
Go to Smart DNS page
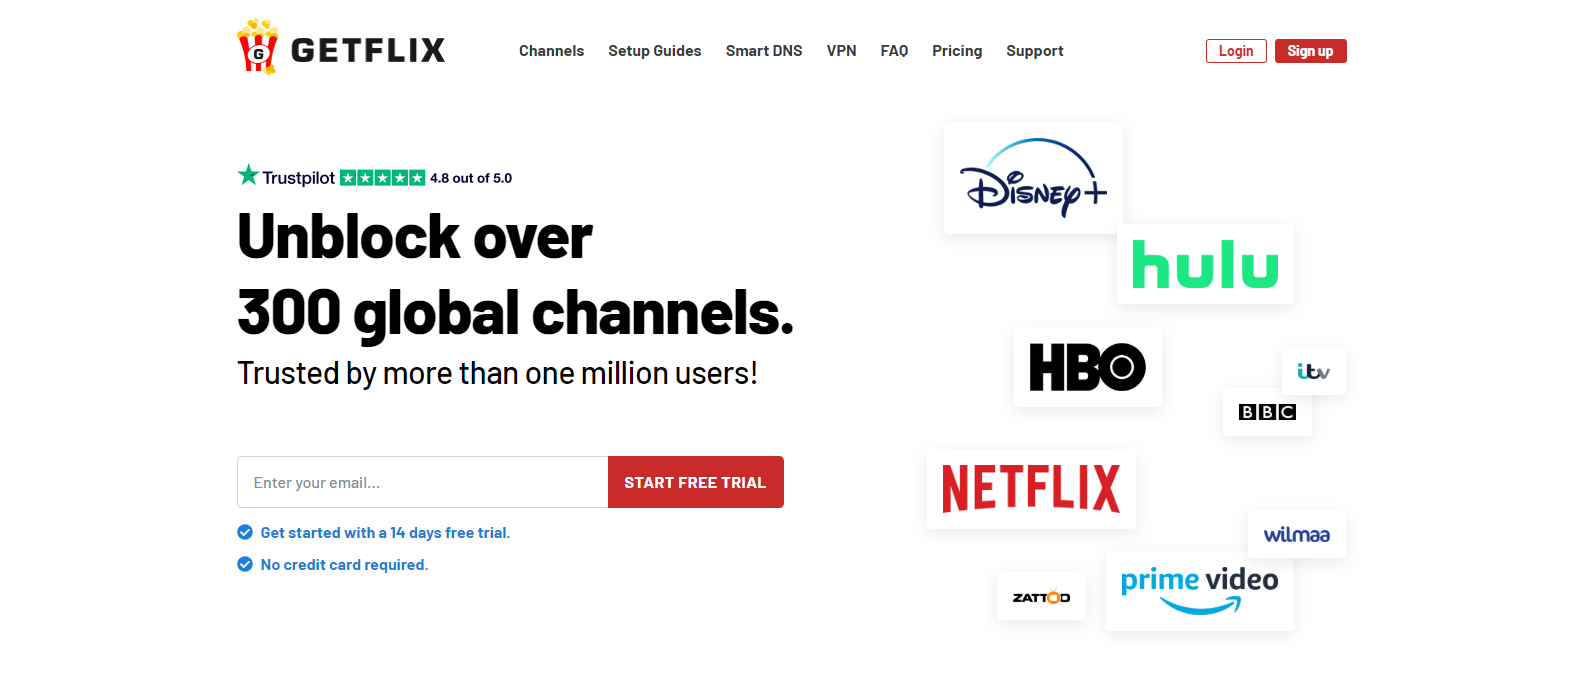coord(764,51)
